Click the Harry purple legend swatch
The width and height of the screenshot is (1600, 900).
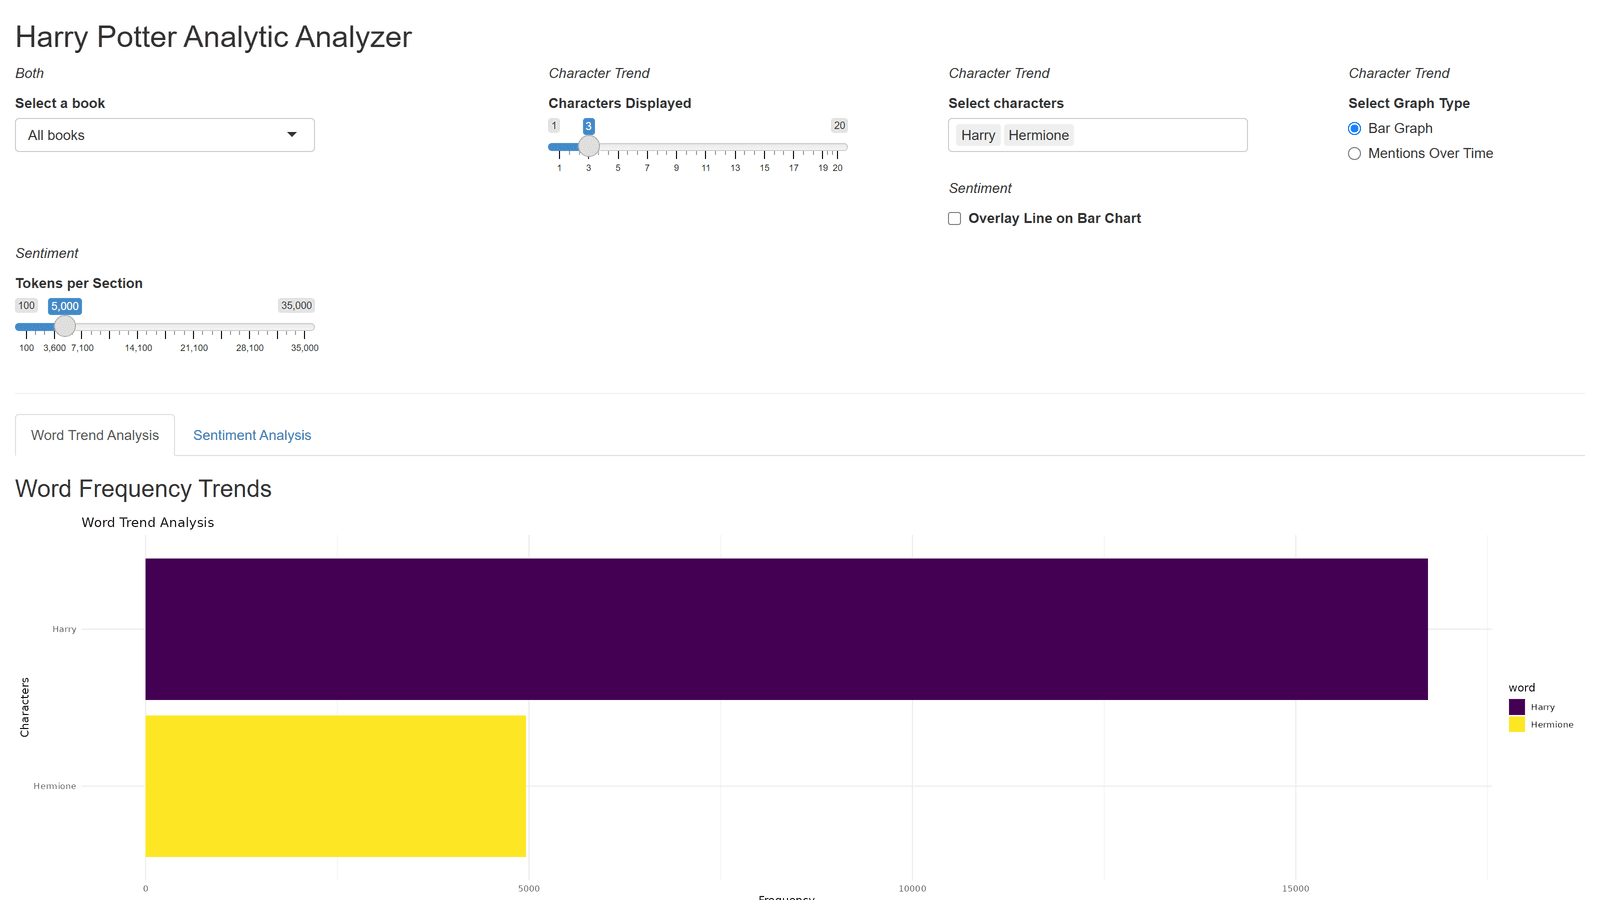[x=1517, y=707]
